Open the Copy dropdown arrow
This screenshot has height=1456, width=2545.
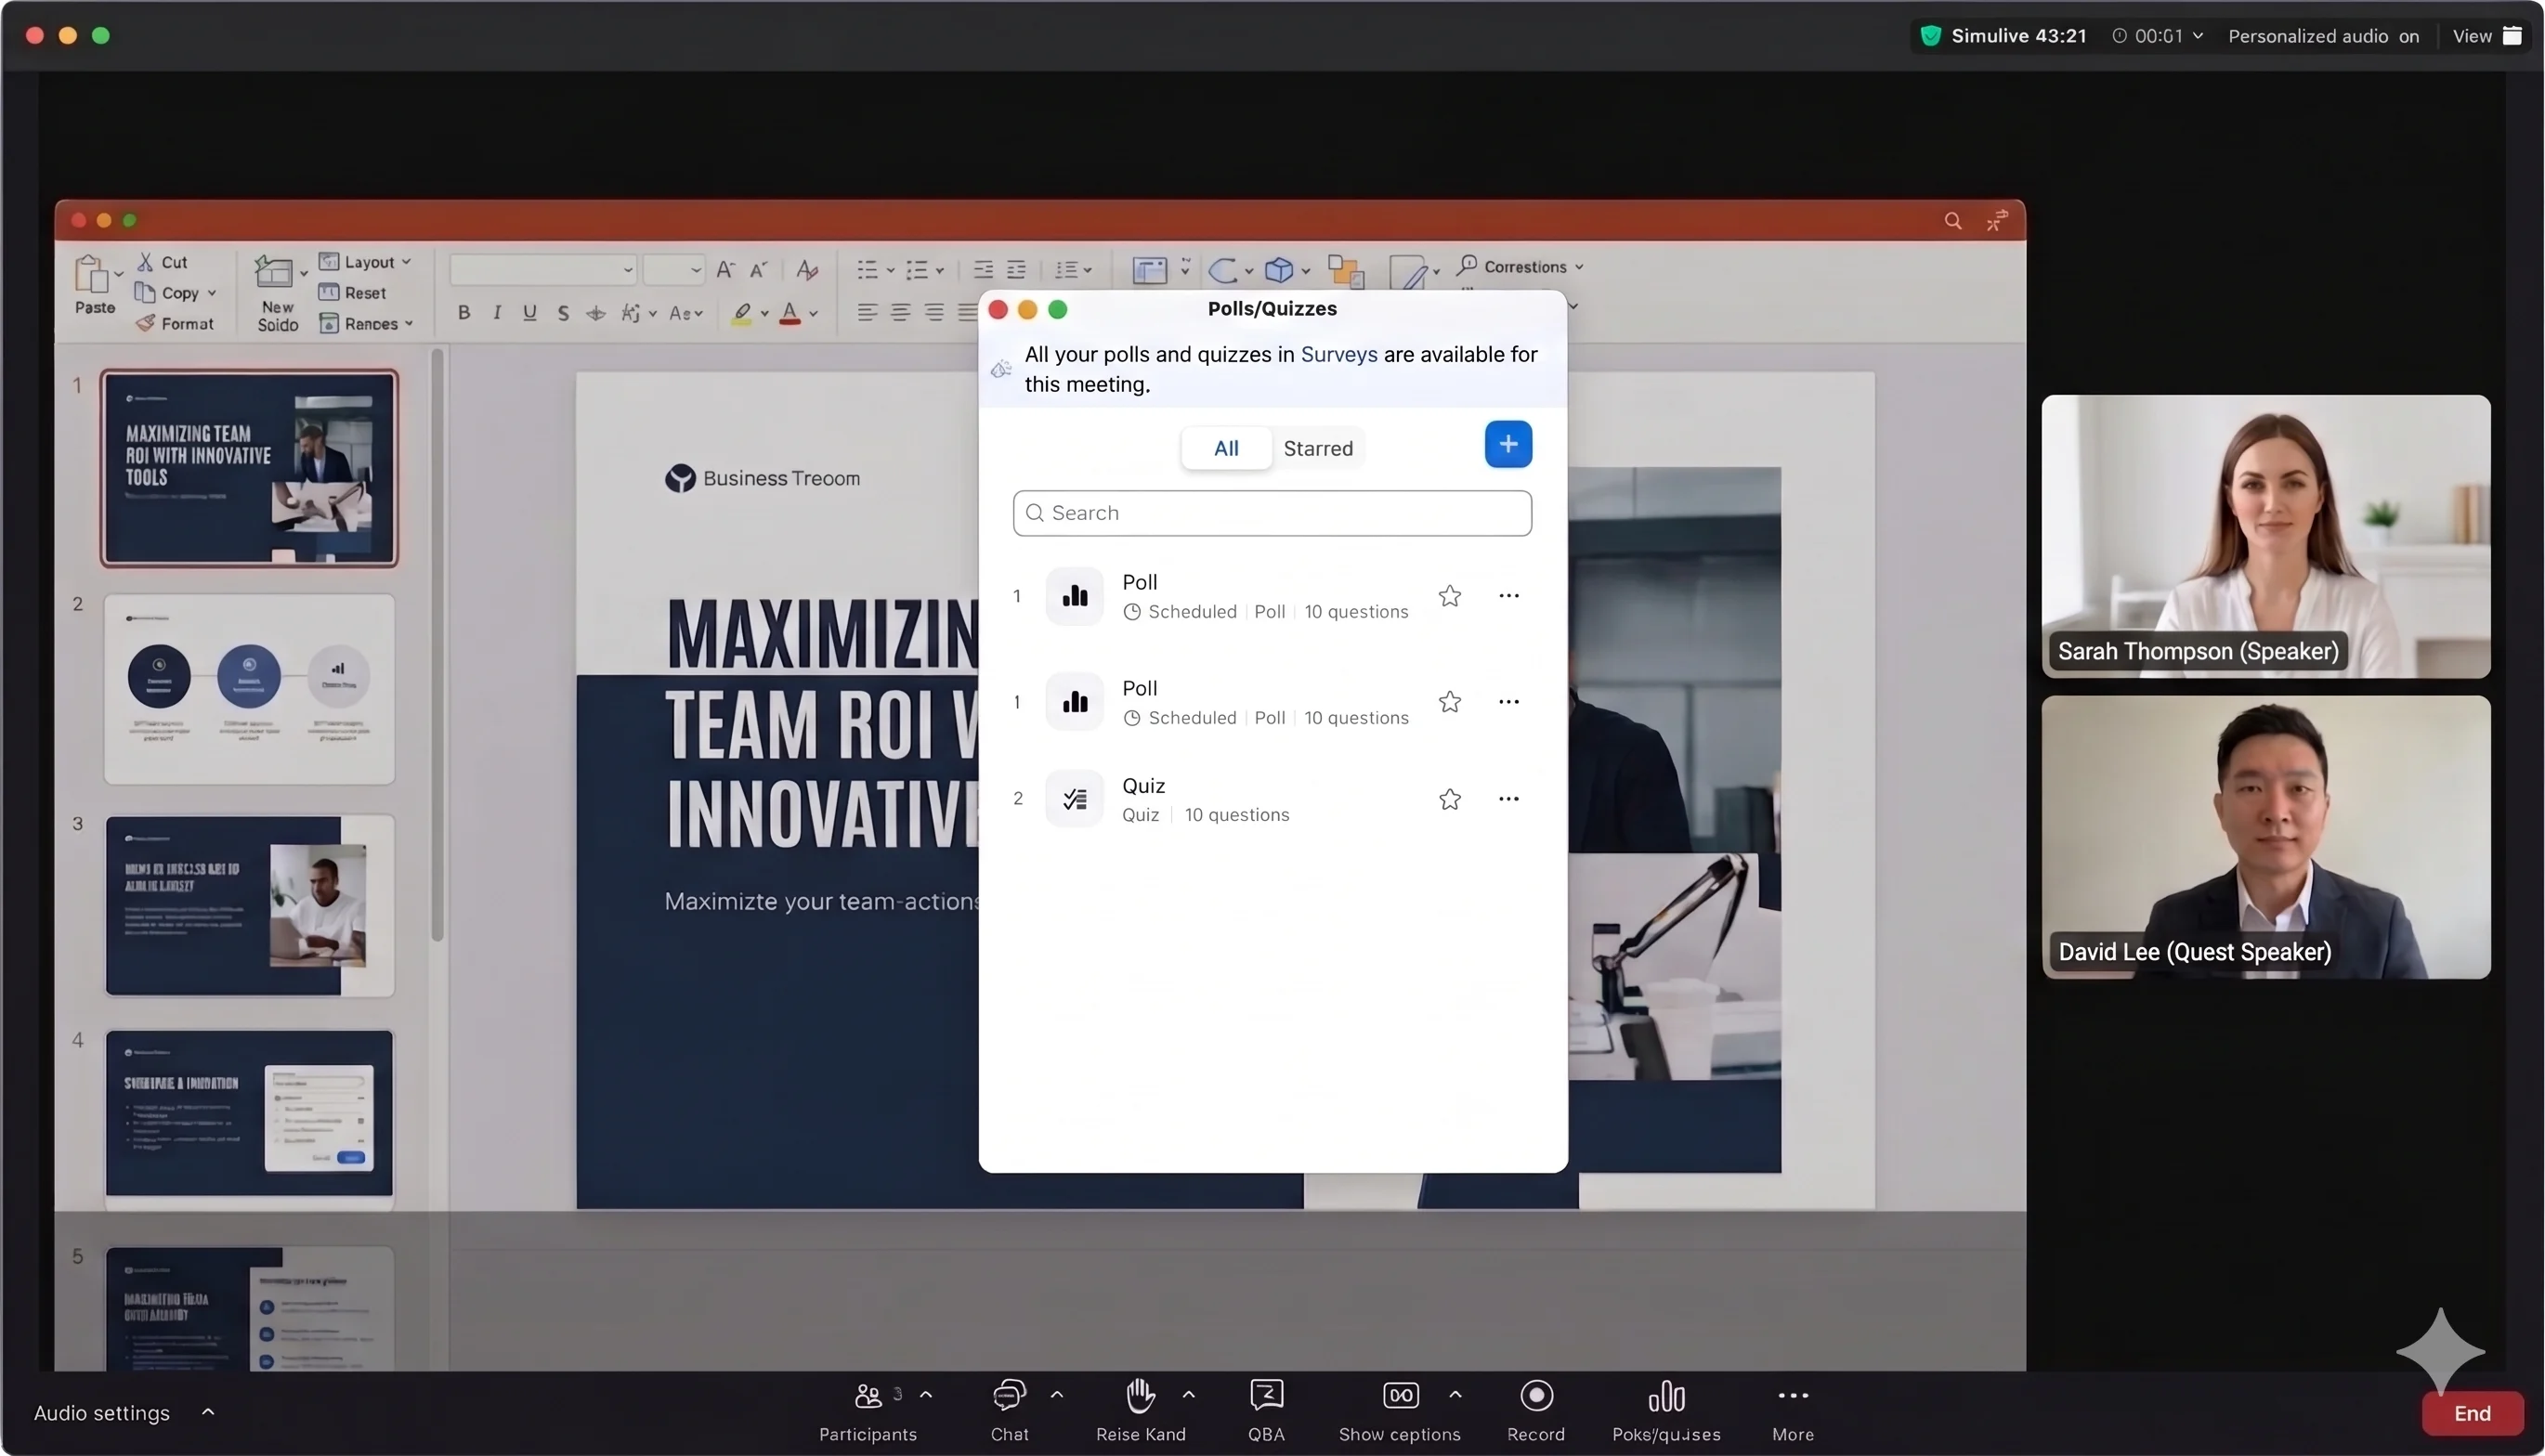coord(212,293)
